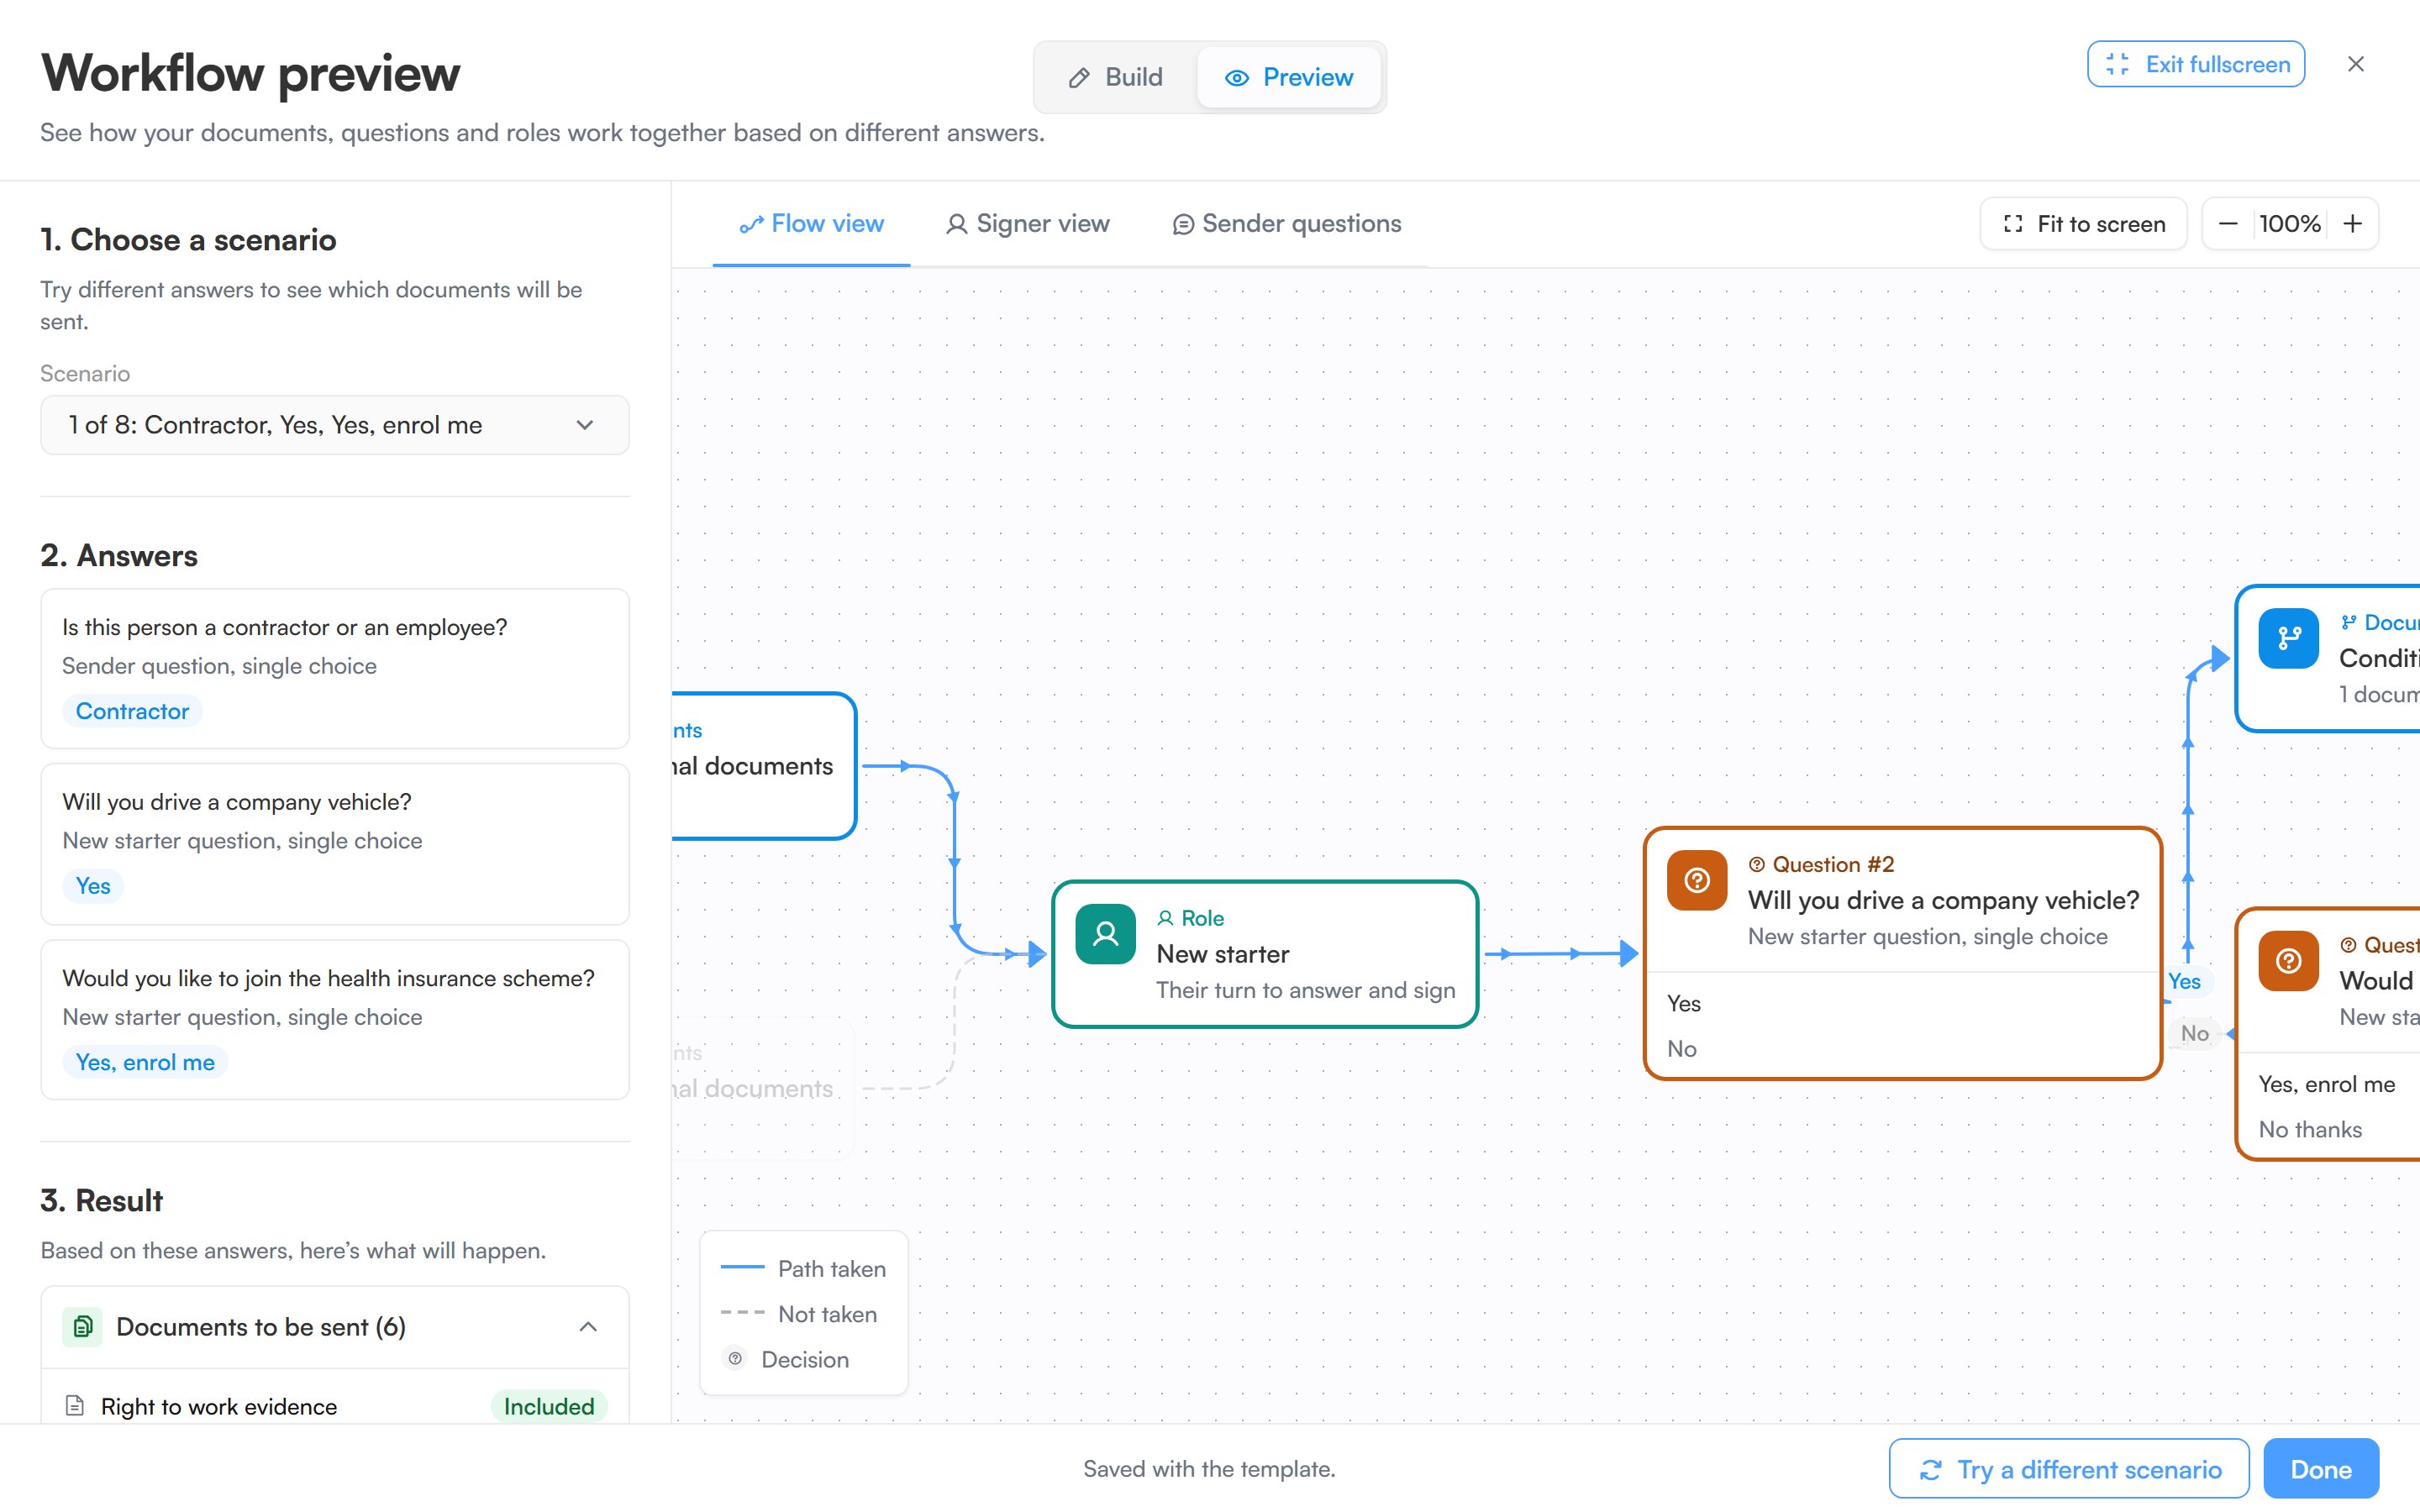Select the additional documents node on the path
The height and width of the screenshot is (1512, 2420).
pos(764,766)
